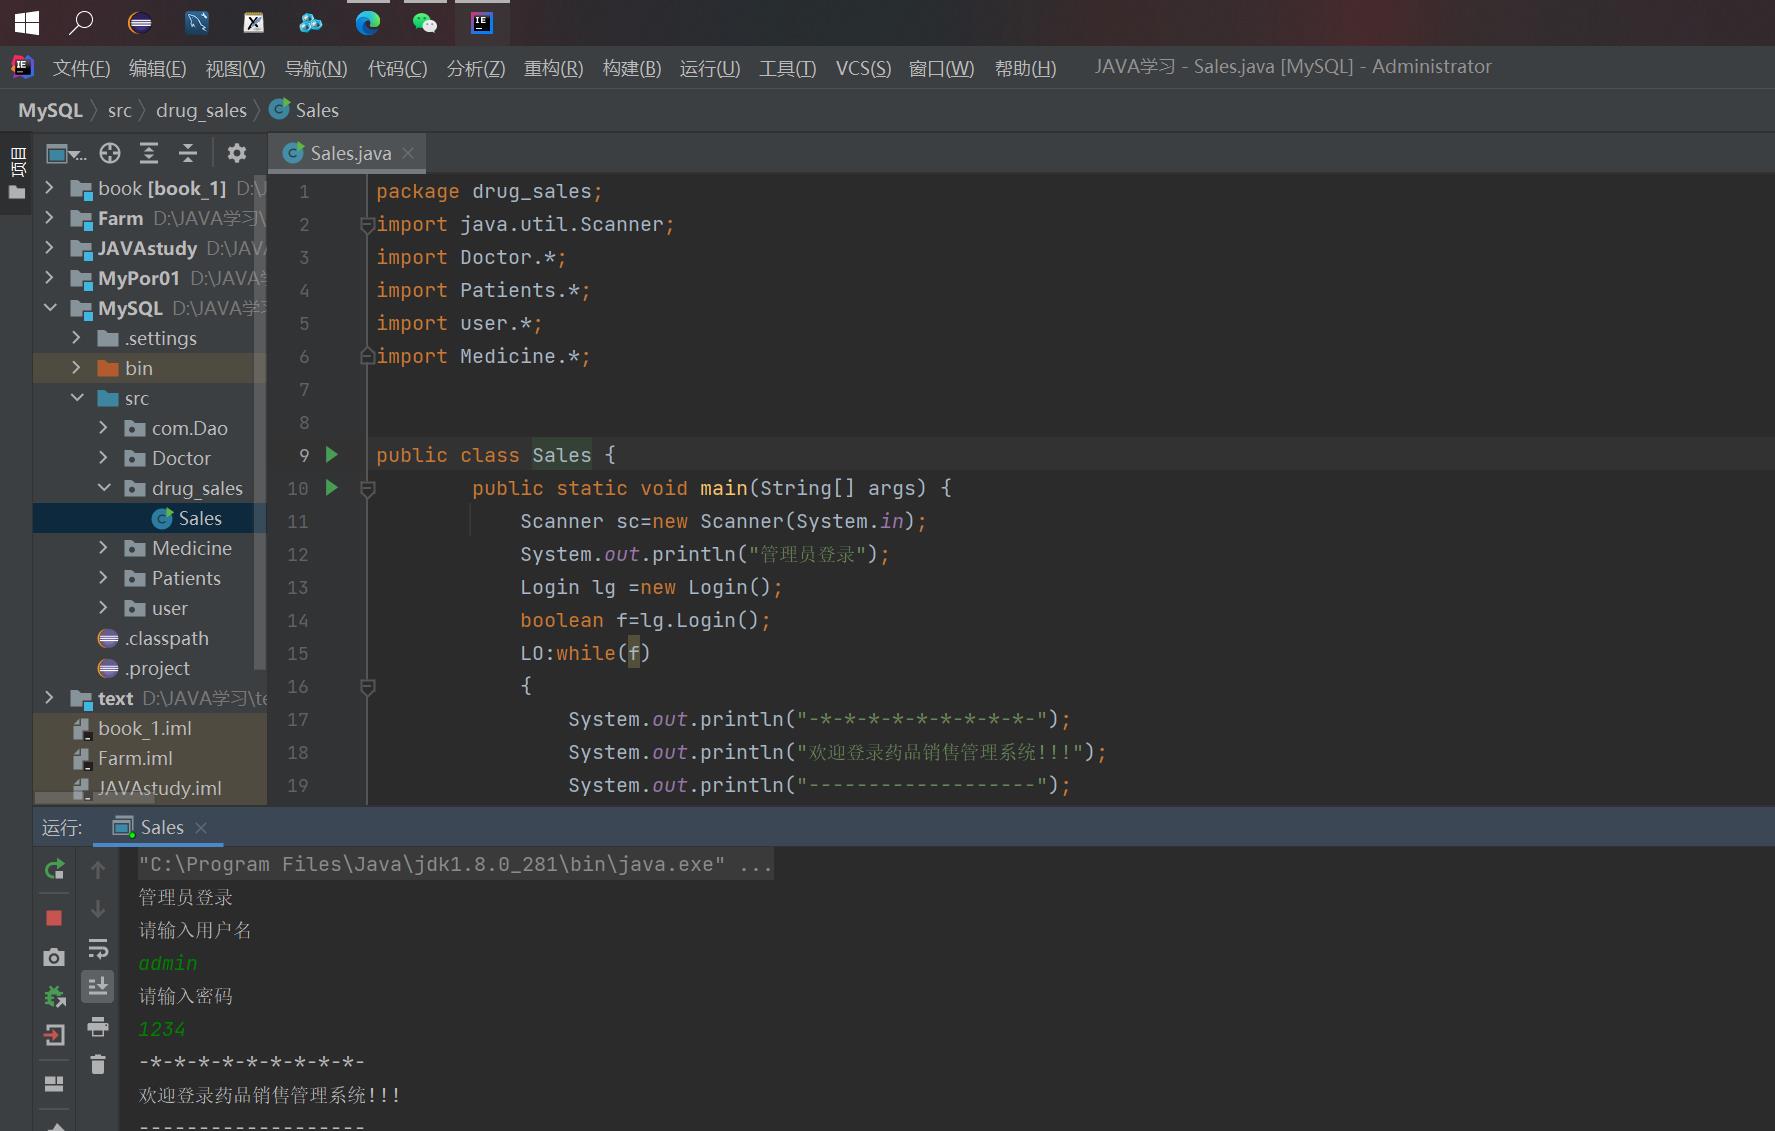Open the 视图(V) menu
Screen dimensions: 1775x1131
235,68
